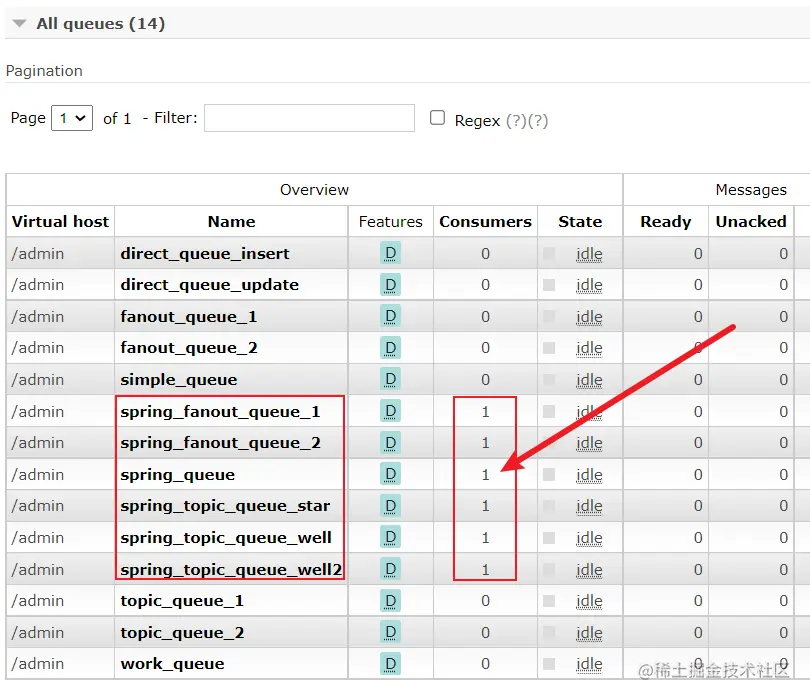Open topic_queue_2 queue details

182,633
